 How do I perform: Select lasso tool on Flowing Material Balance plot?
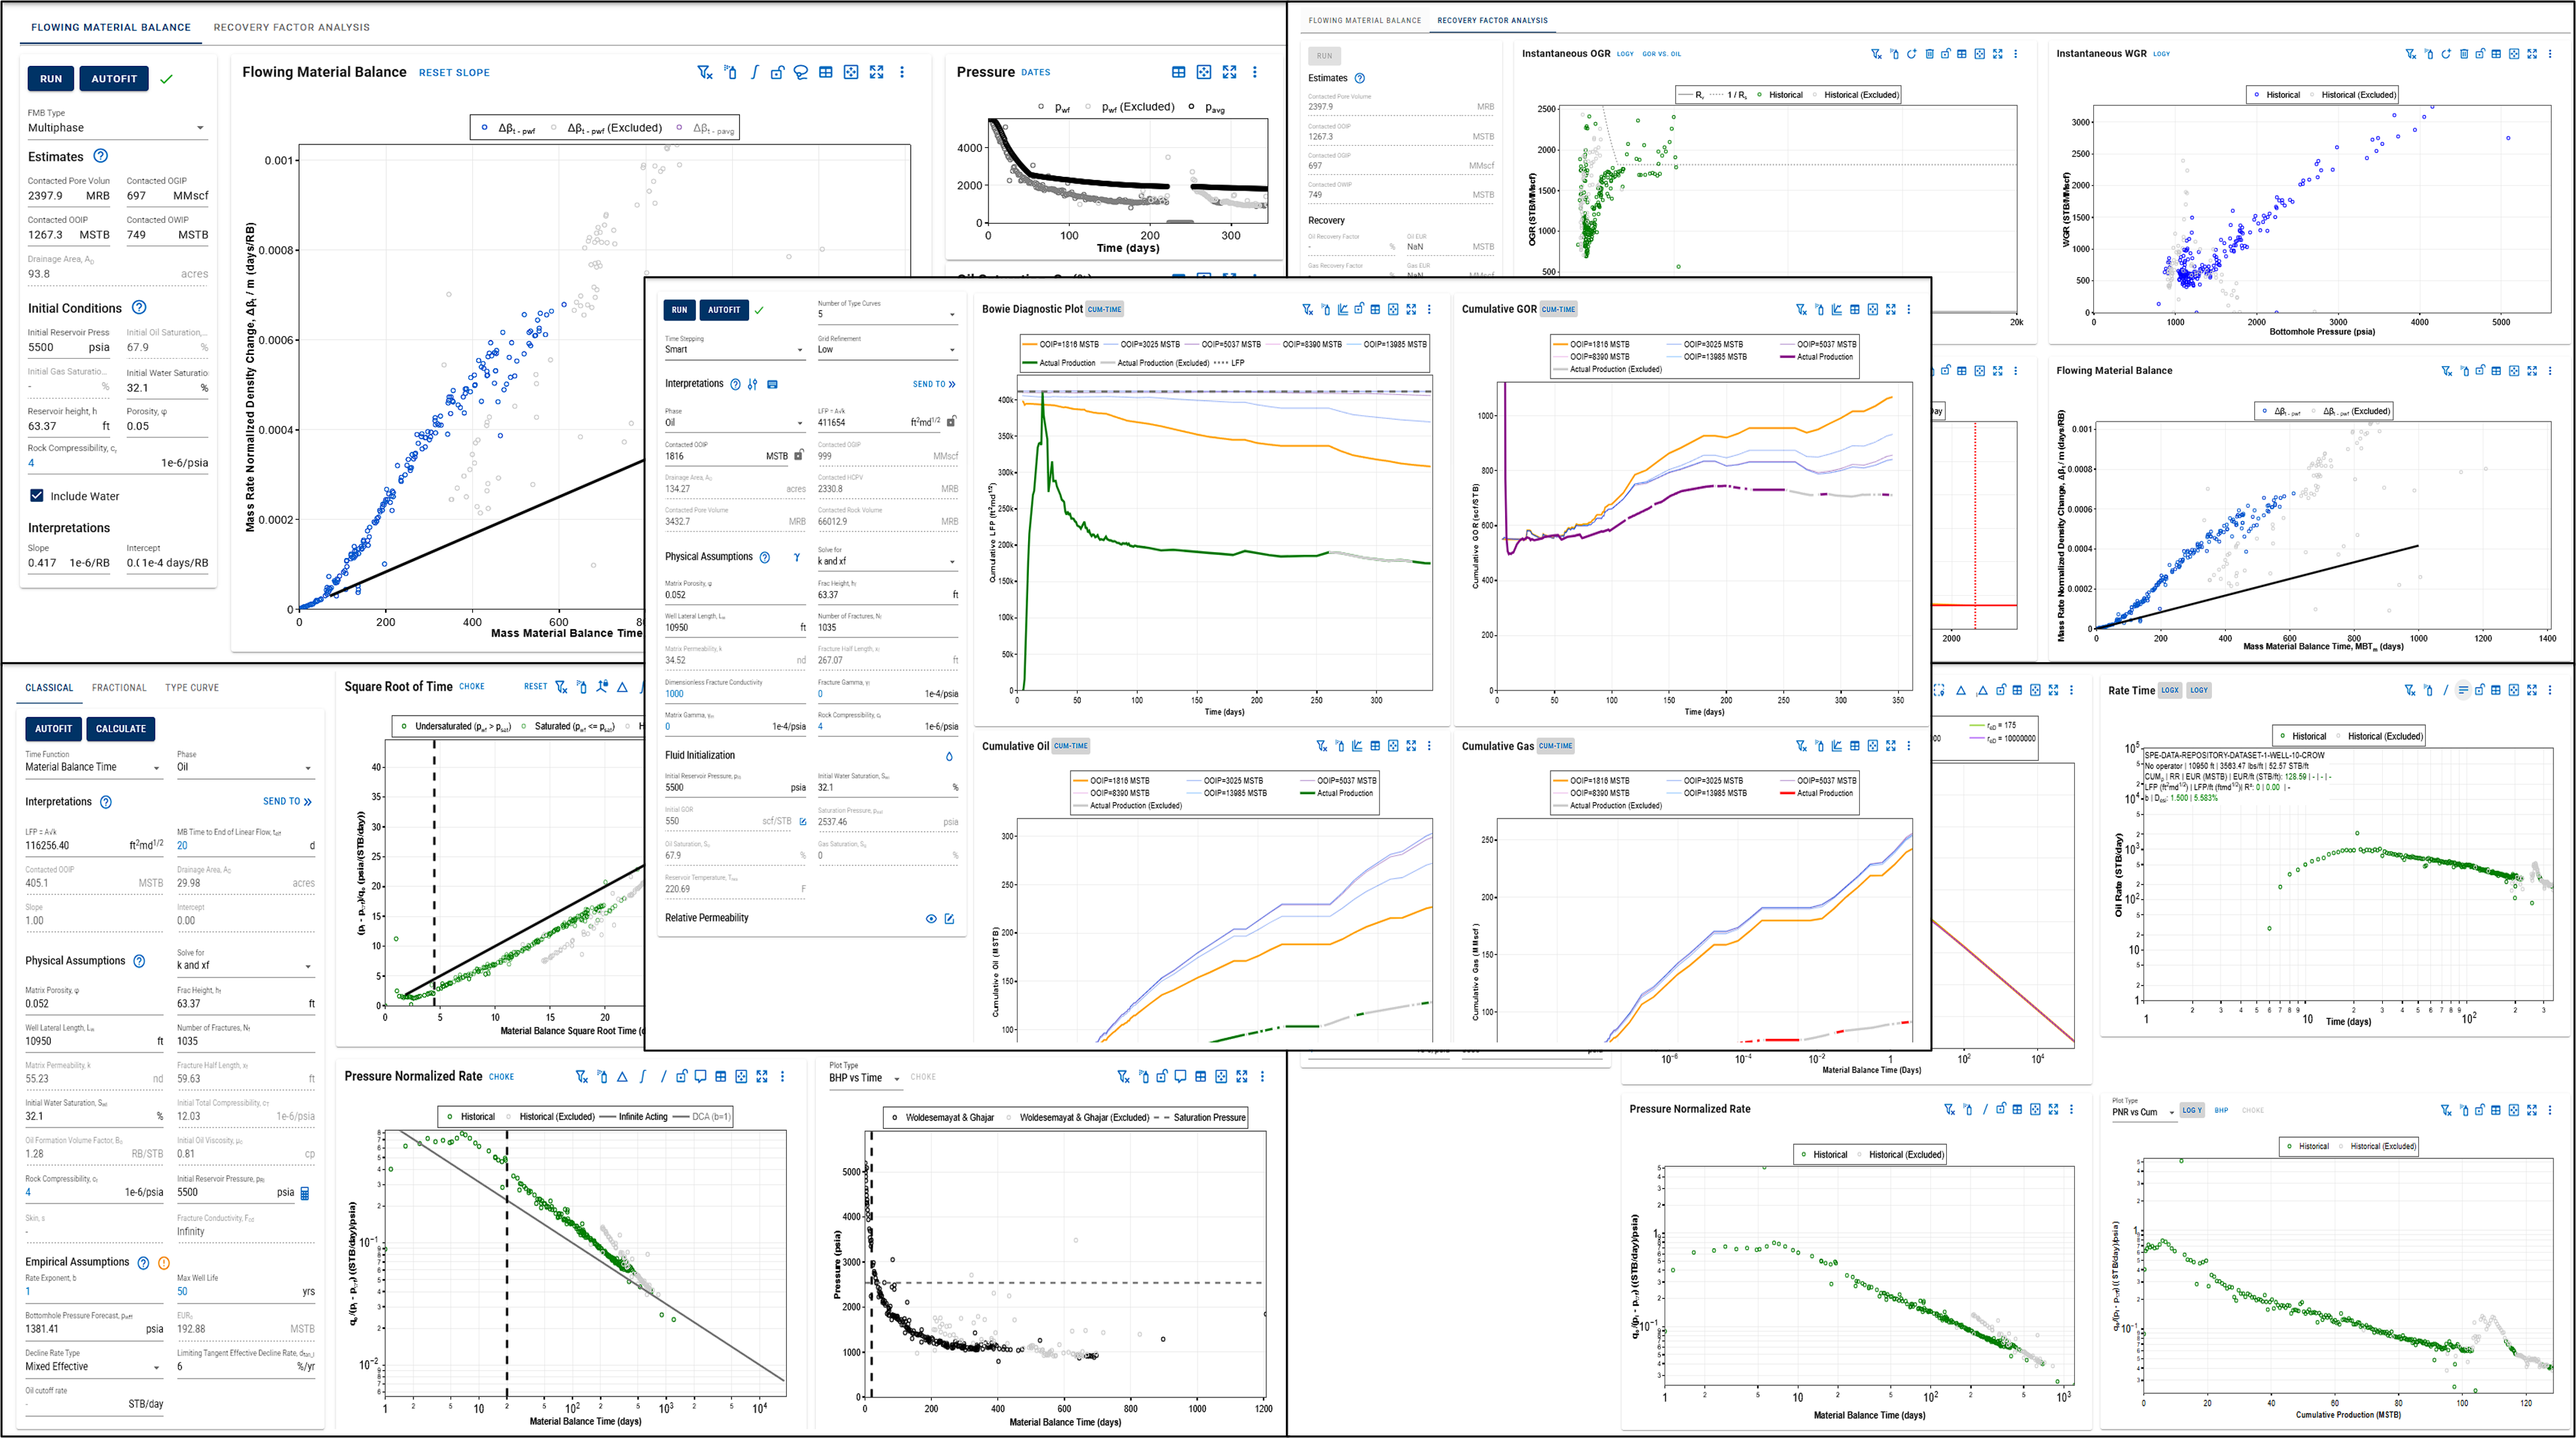pos(801,72)
